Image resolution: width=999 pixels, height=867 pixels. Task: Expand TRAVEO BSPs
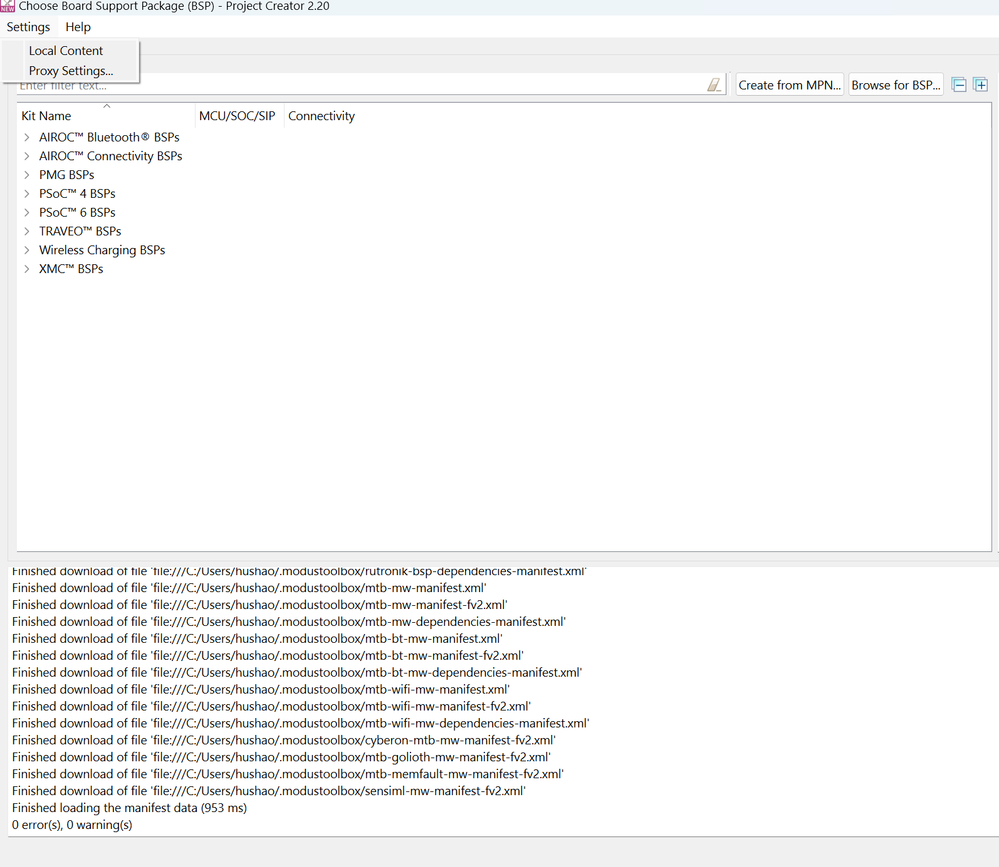tap(26, 231)
